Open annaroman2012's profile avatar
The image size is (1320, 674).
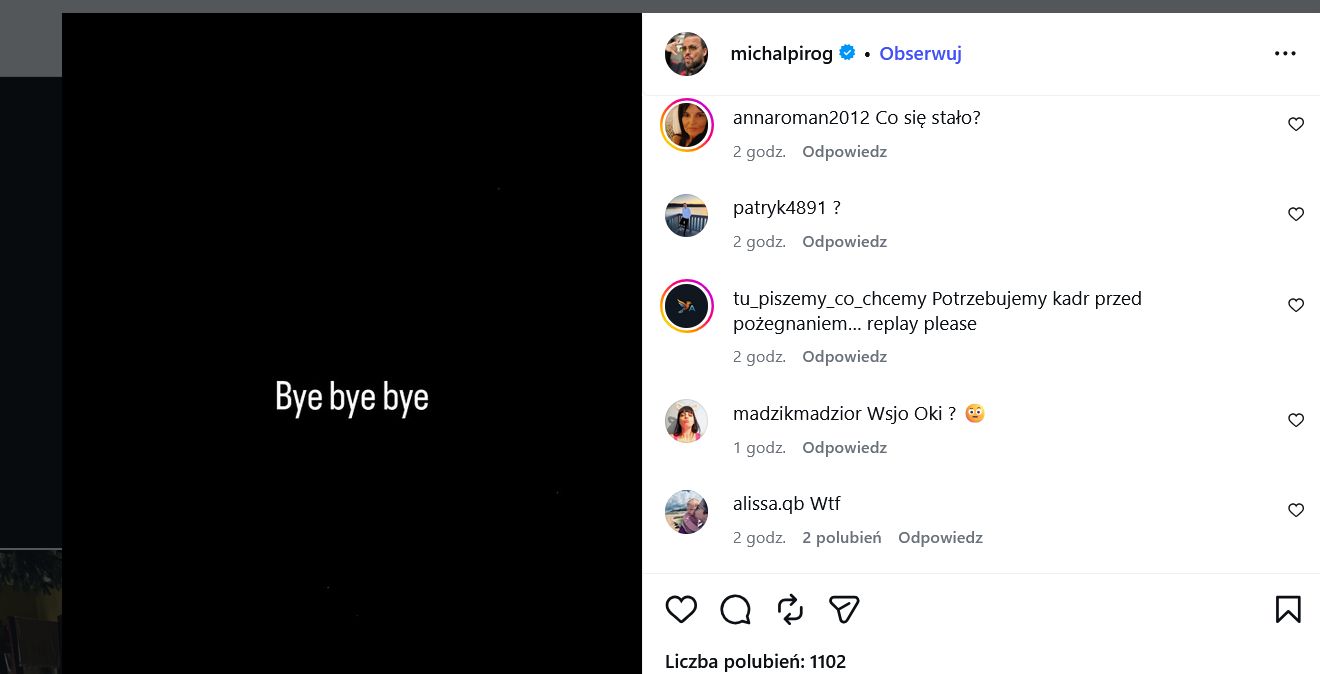pos(687,124)
